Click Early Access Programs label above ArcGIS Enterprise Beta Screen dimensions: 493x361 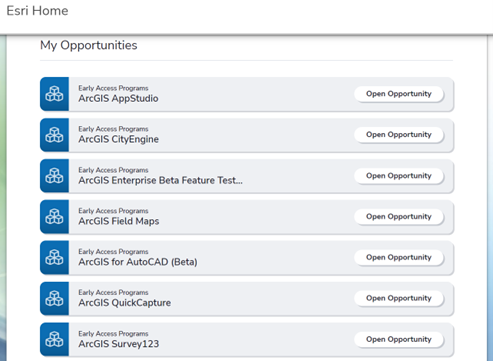(113, 170)
